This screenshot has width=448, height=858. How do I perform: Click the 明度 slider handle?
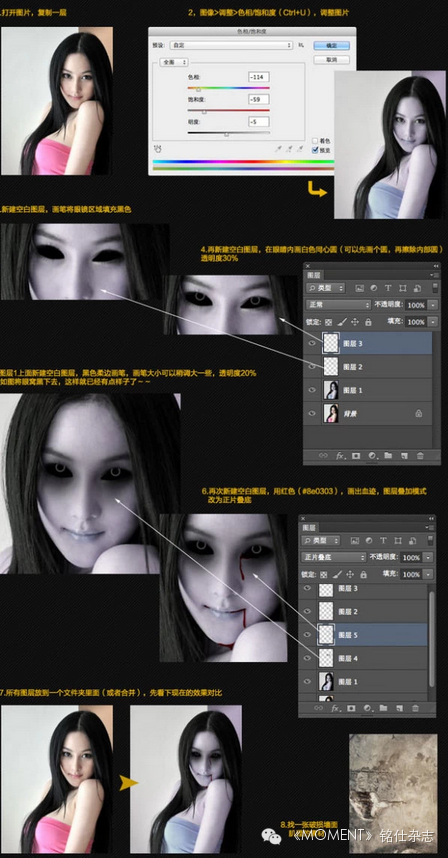click(x=226, y=134)
